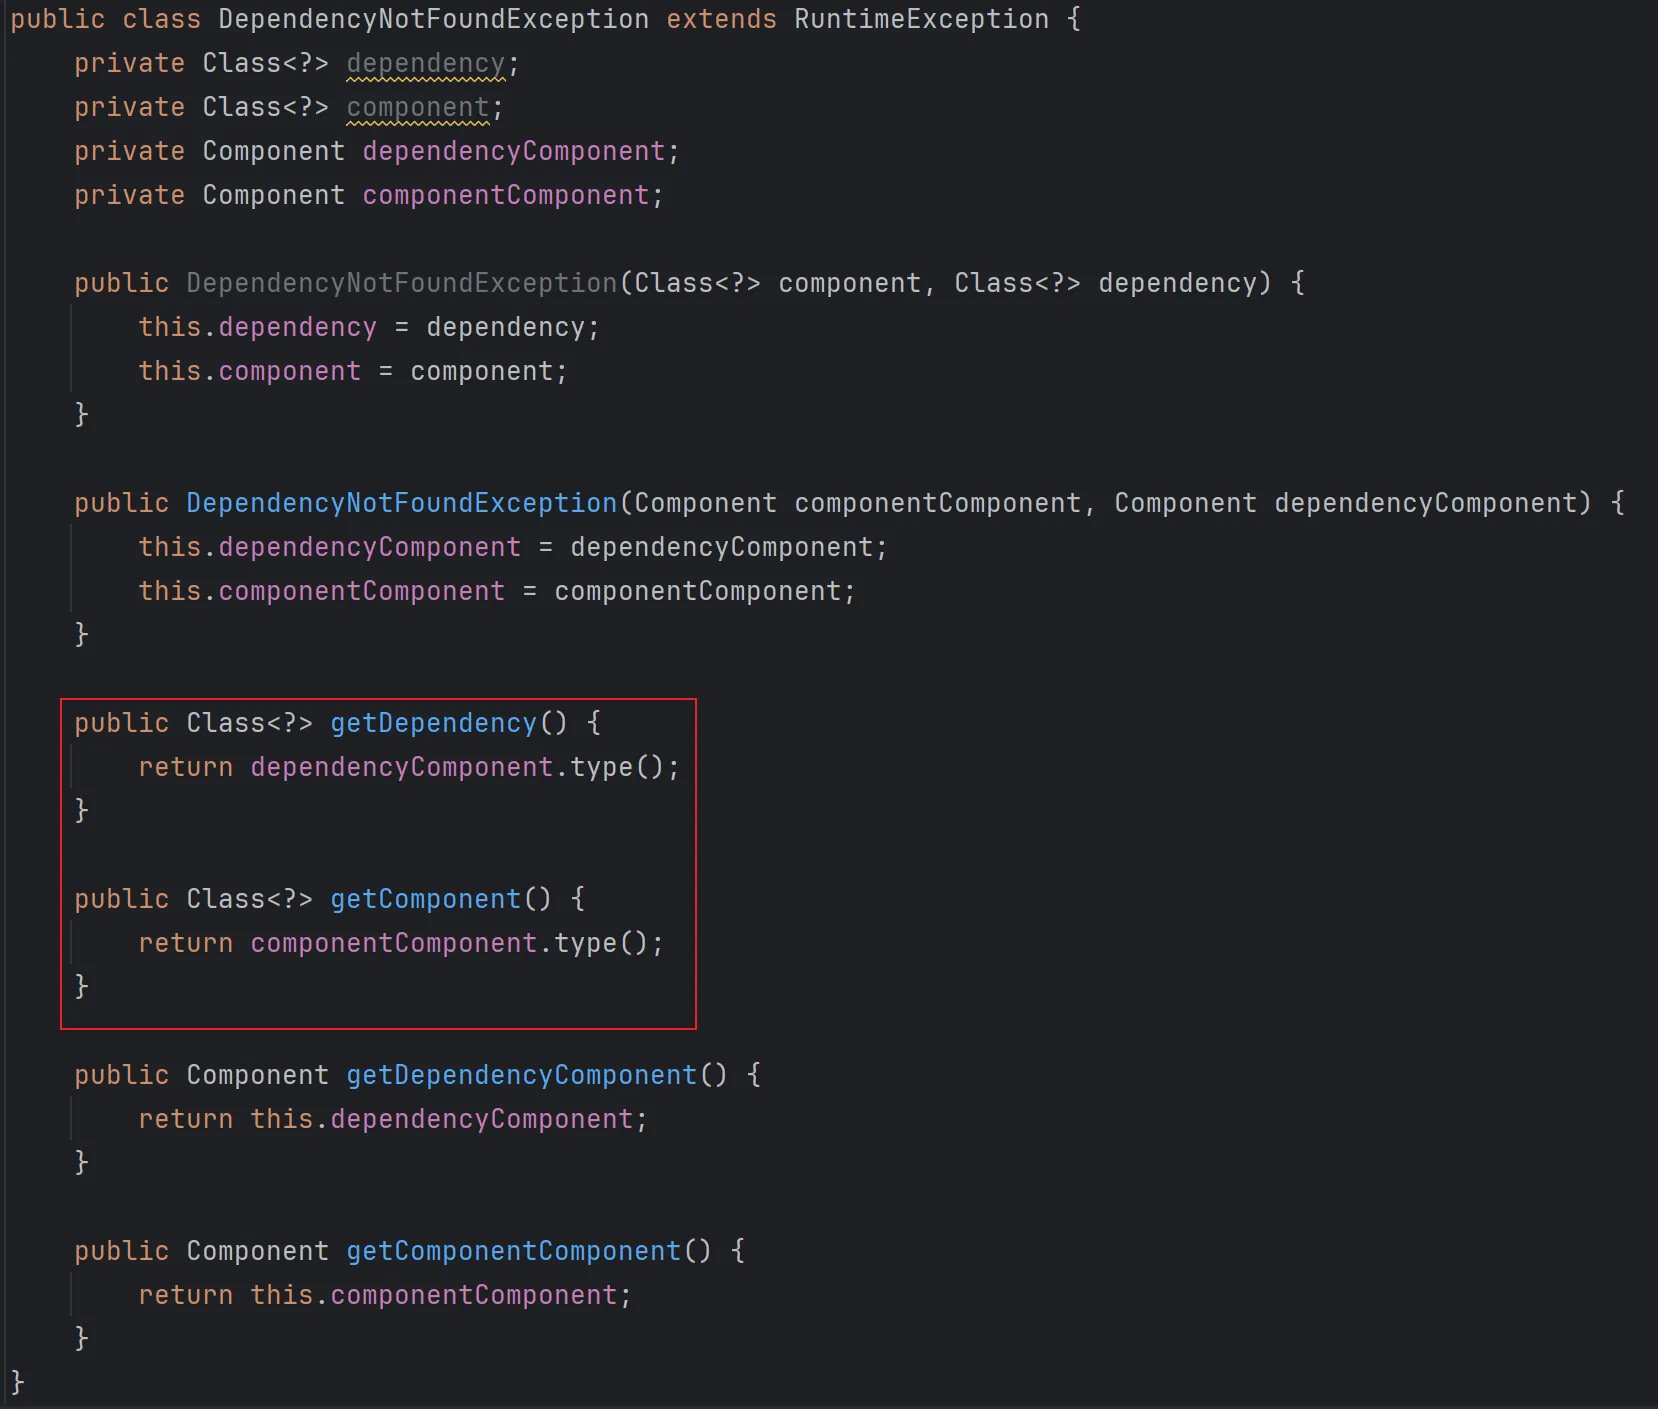Click the final closing brace of class

17,1382
